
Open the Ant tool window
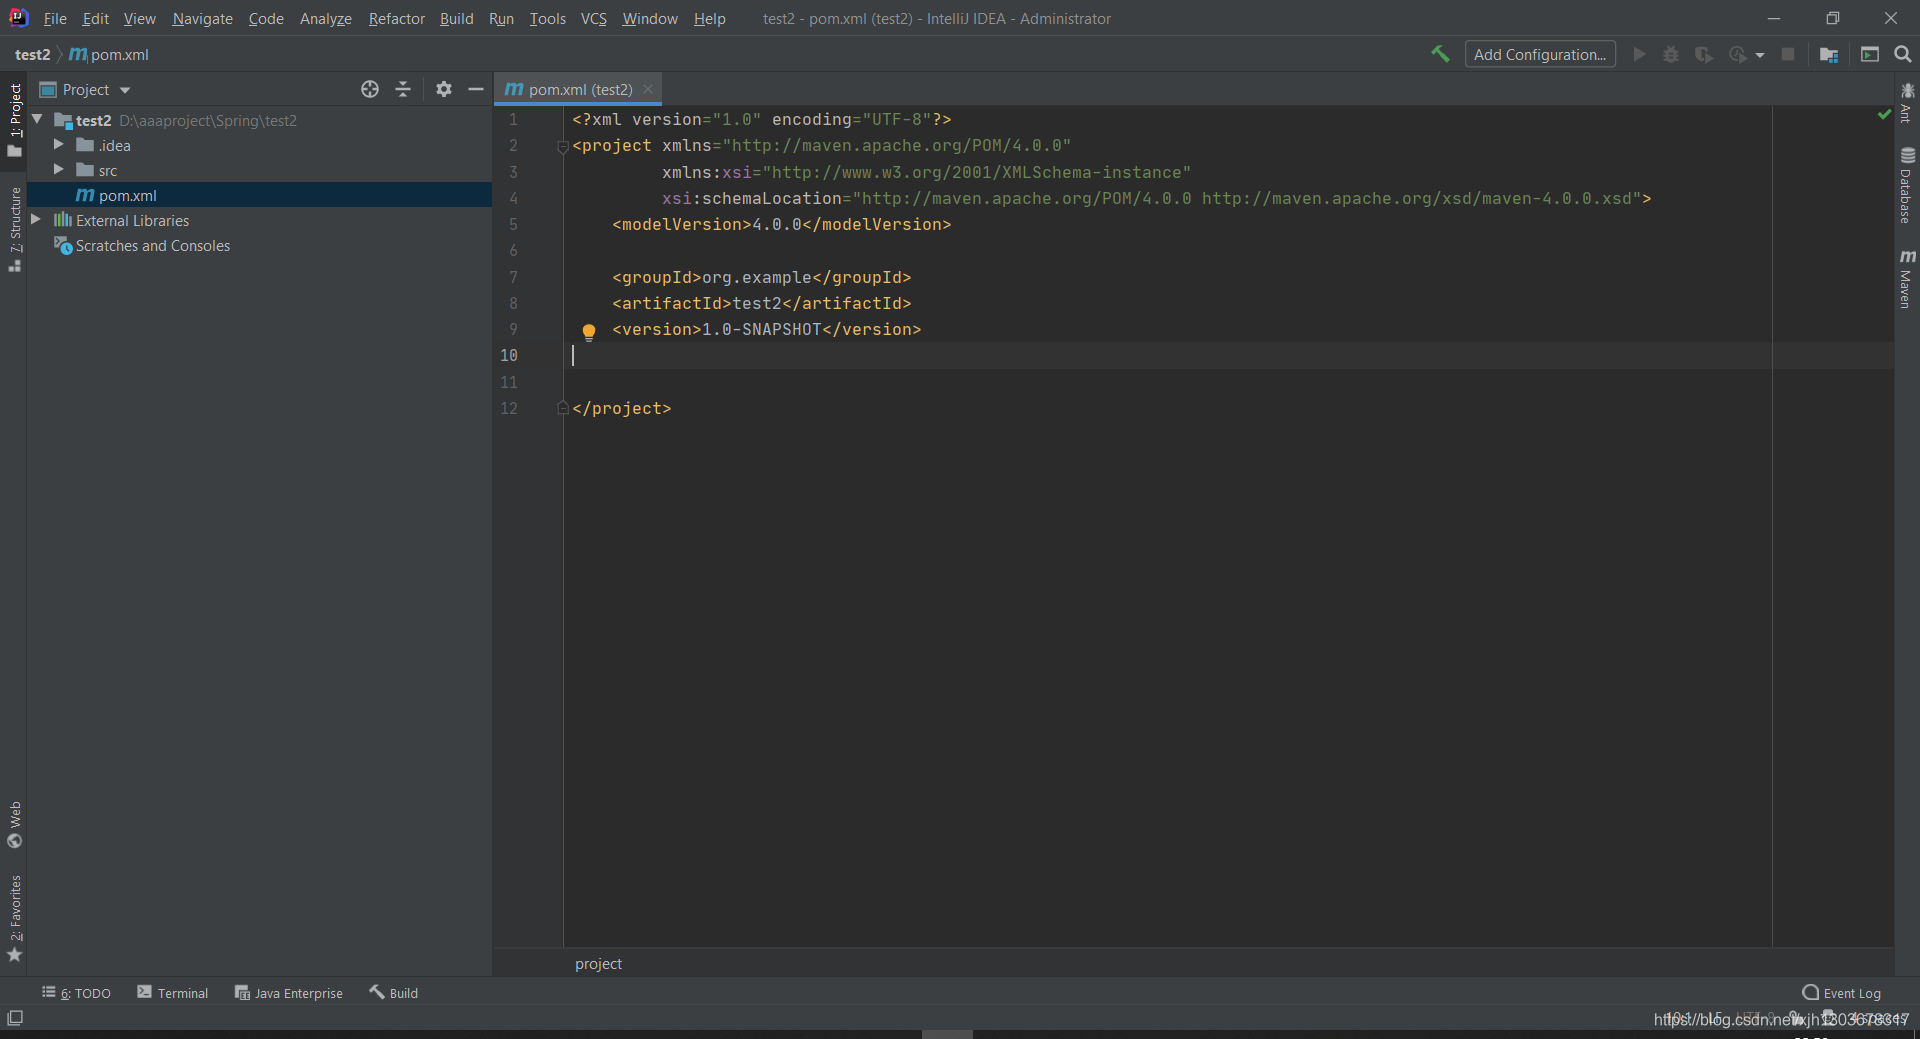pos(1907,103)
